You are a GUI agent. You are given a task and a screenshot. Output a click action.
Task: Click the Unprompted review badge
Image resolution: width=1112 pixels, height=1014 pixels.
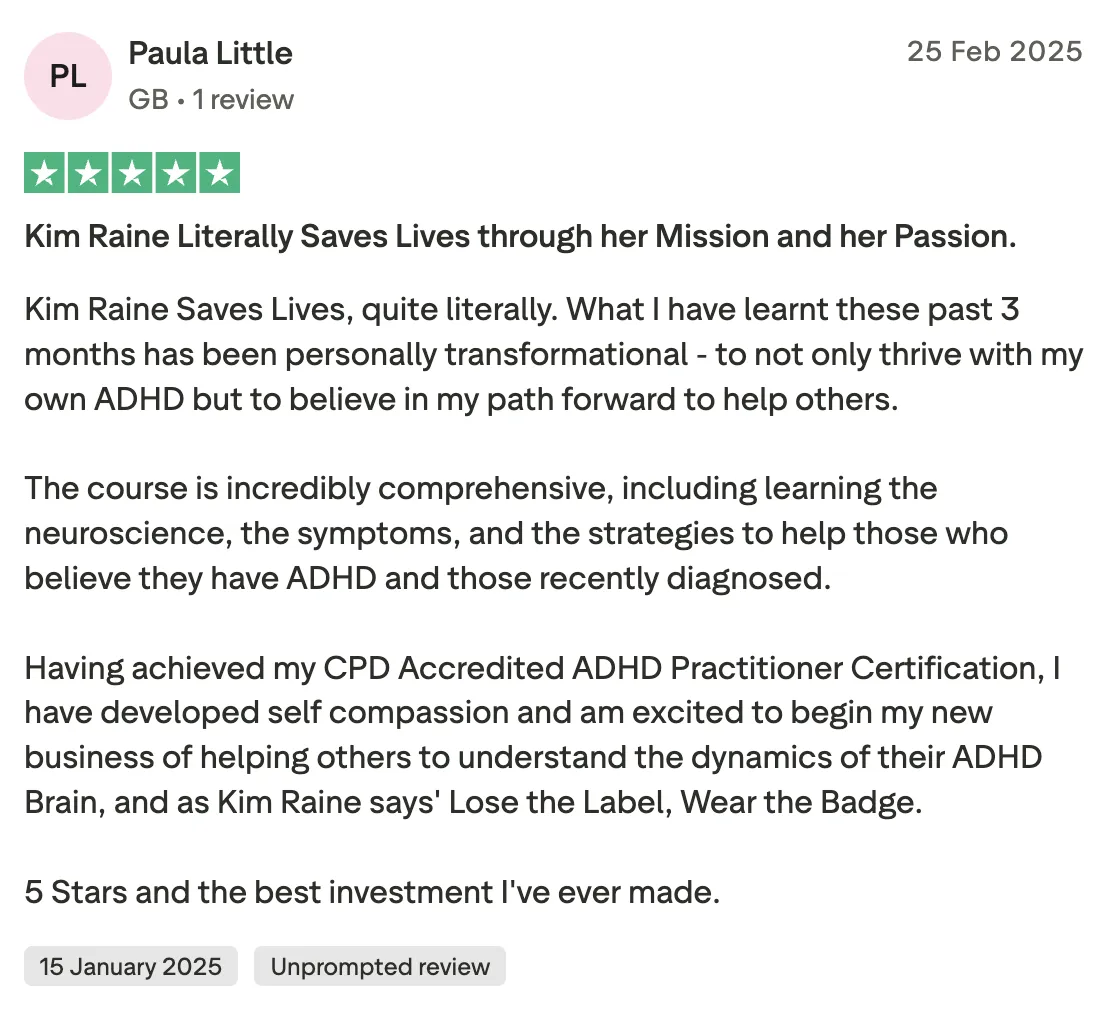(x=380, y=966)
